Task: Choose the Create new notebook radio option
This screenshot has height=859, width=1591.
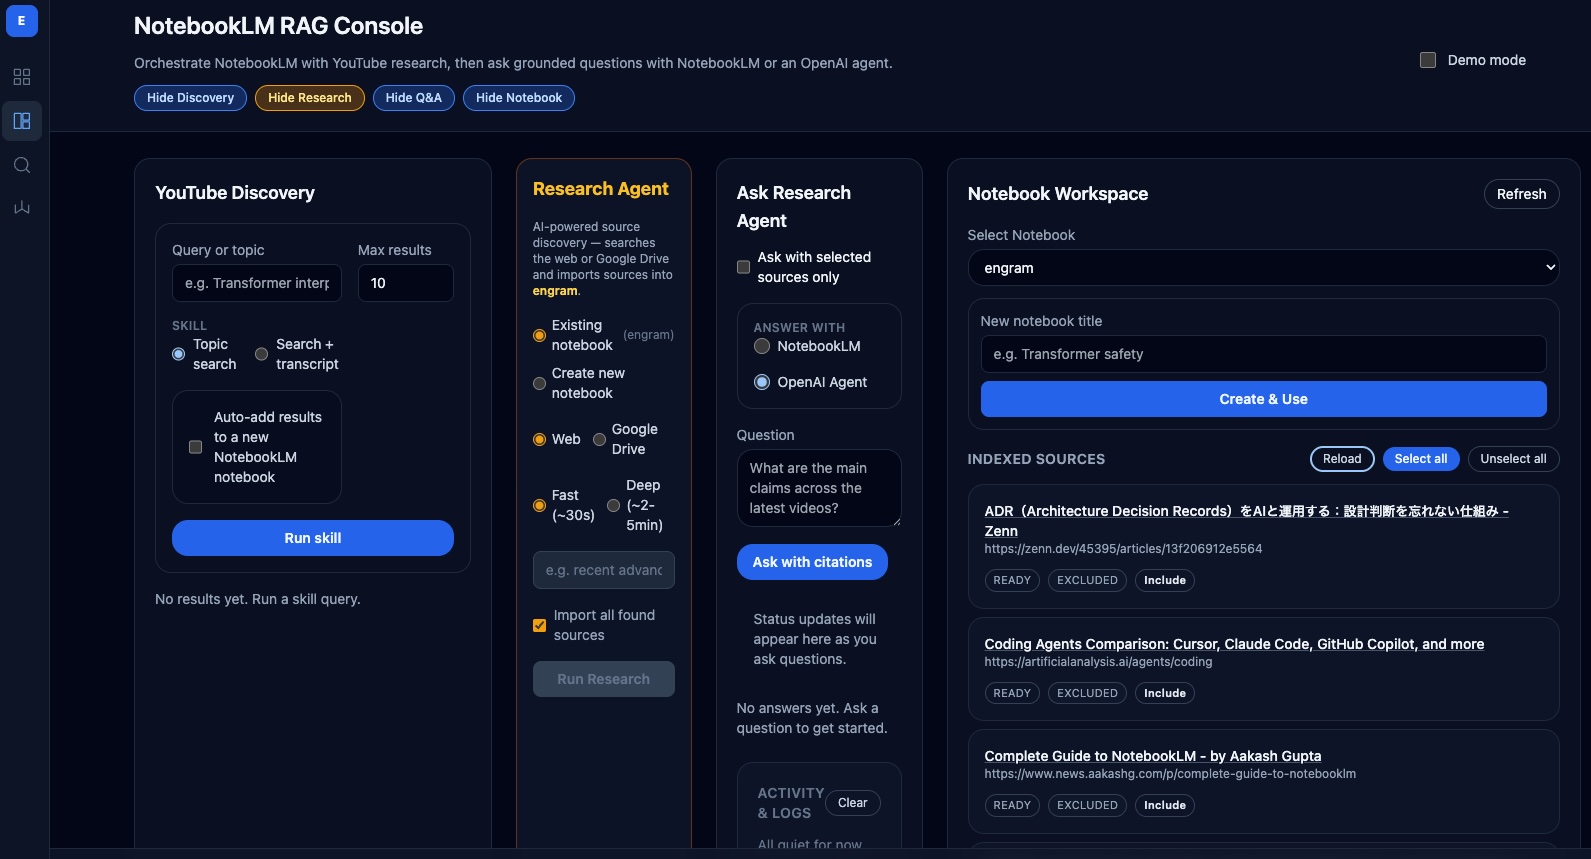Action: 539,383
